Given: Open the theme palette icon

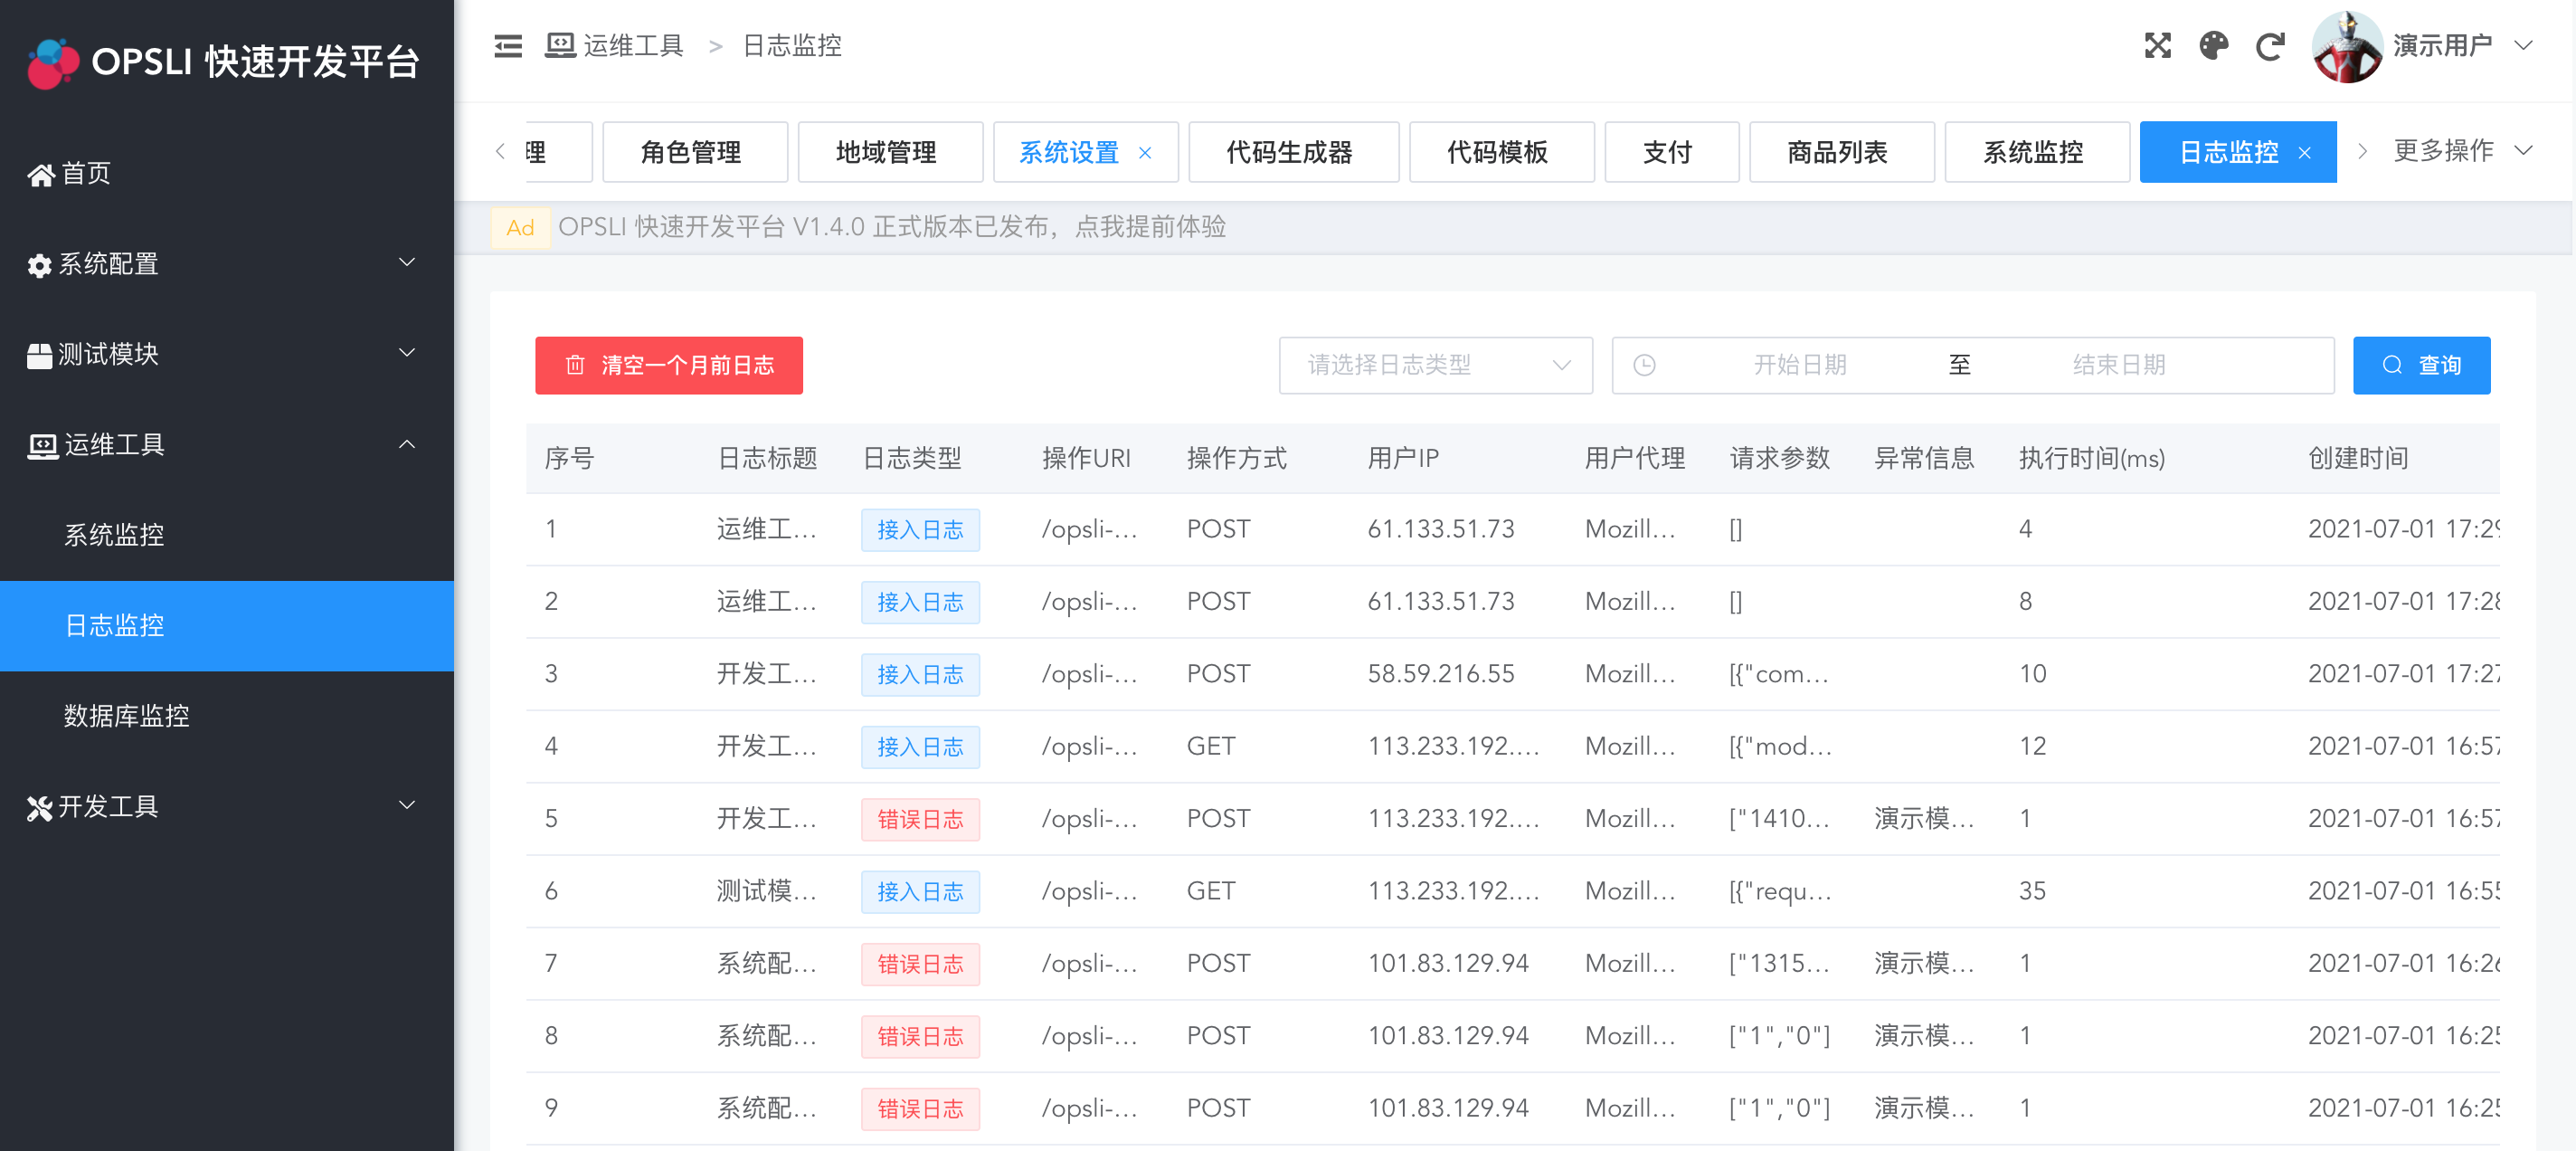Looking at the screenshot, I should 2213,46.
